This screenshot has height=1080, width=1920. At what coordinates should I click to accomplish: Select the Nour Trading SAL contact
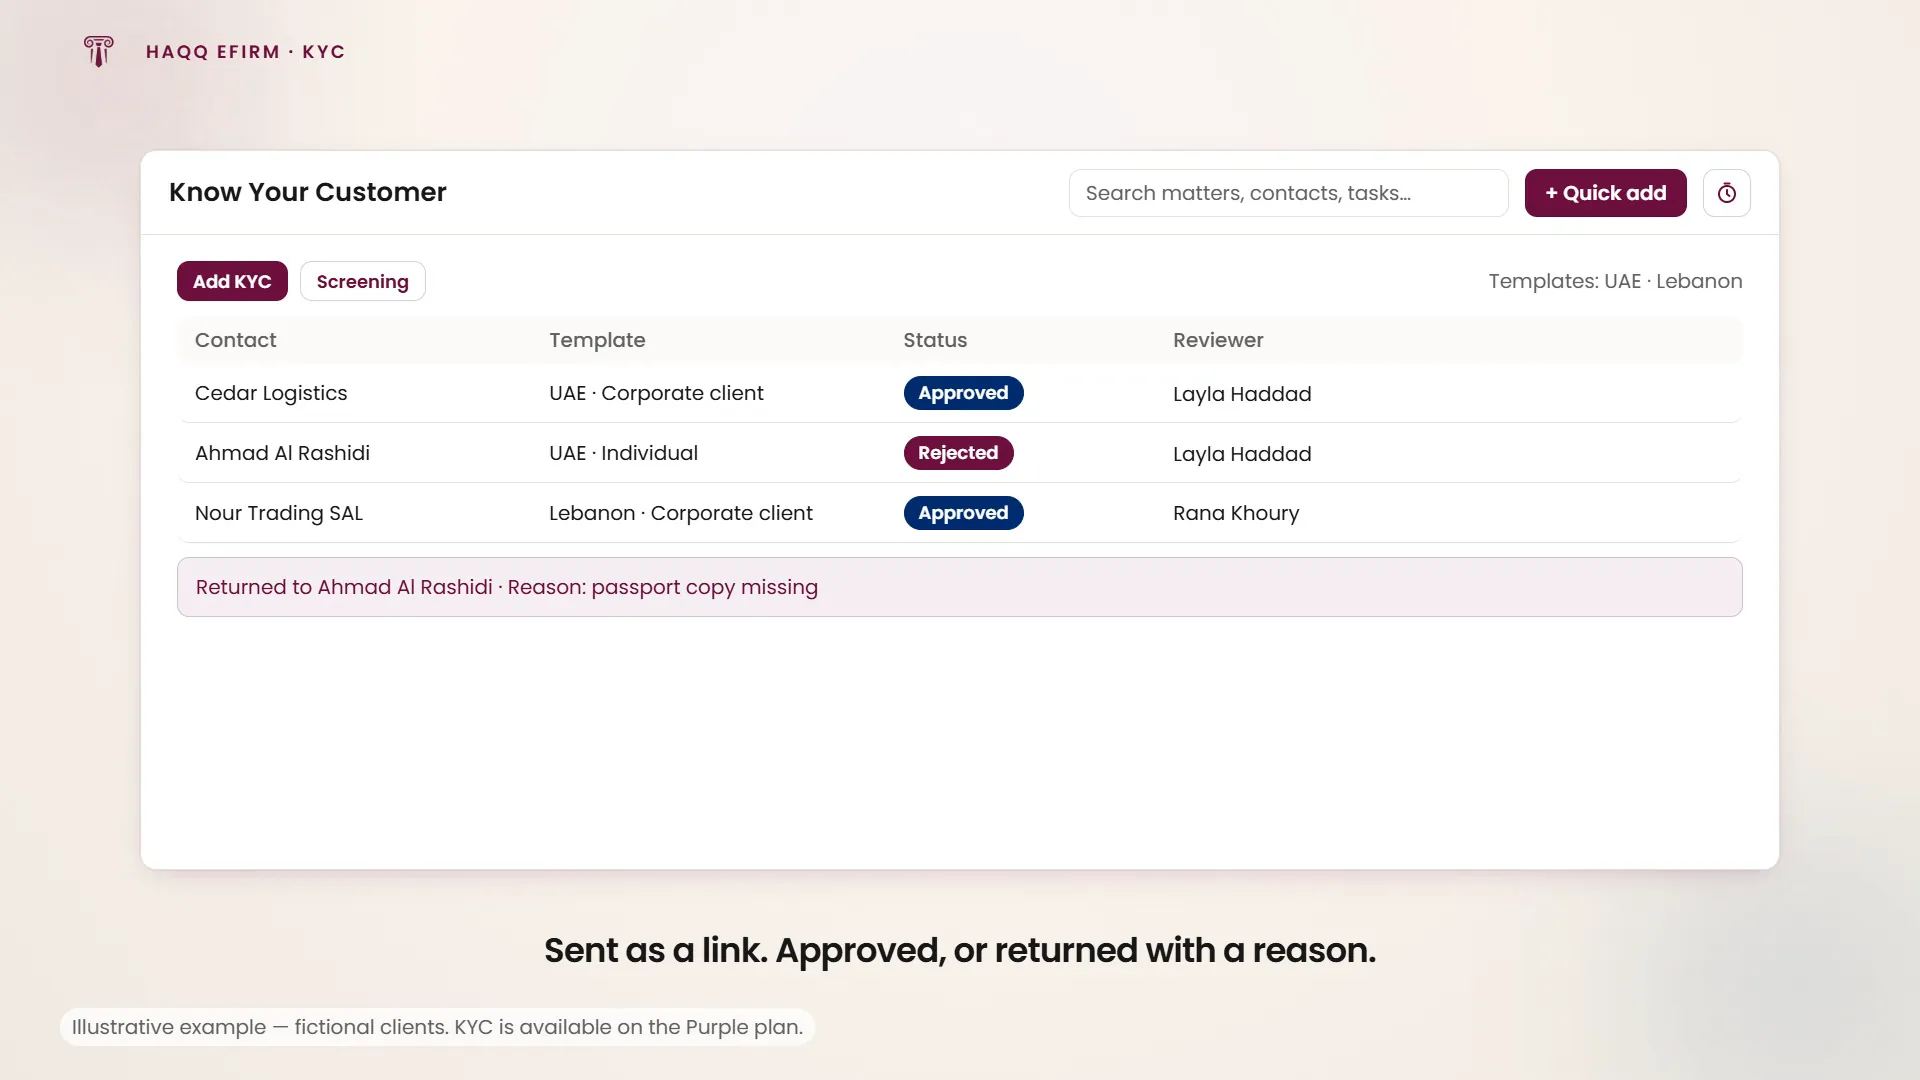pos(278,513)
